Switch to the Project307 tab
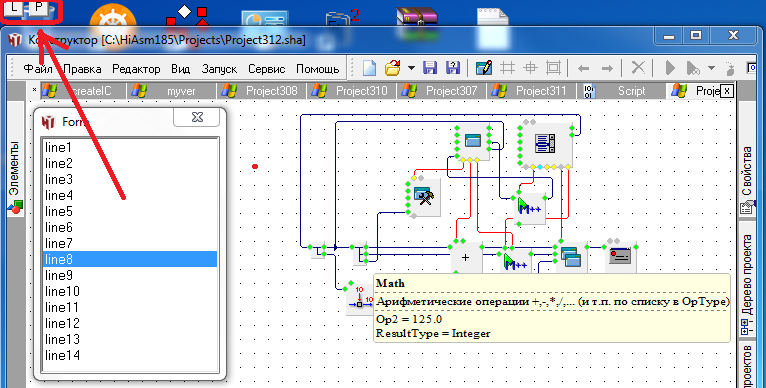Screen dimensions: 766x388 tap(443, 91)
